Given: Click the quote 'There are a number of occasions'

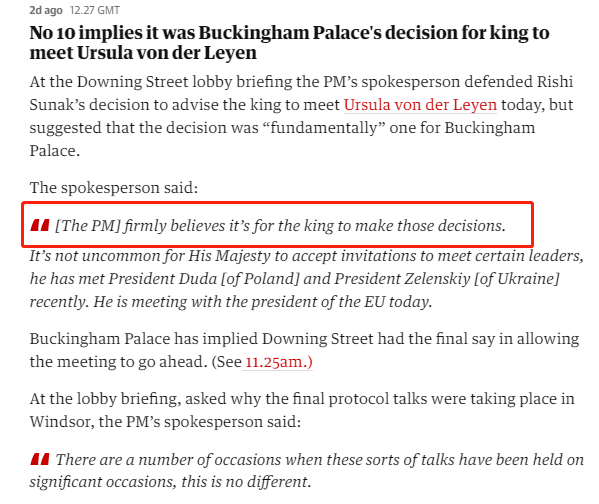Looking at the screenshot, I should [x=307, y=470].
